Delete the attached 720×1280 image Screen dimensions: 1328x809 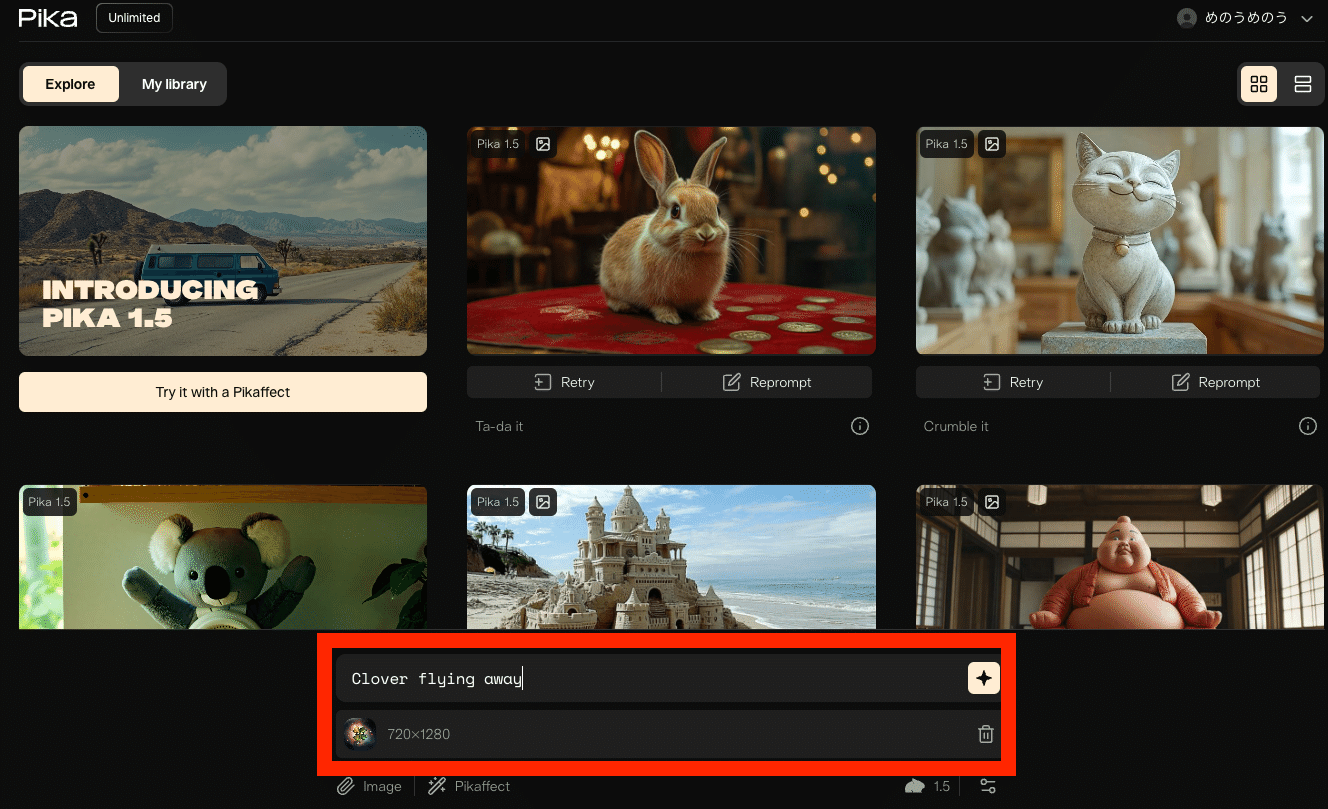tap(985, 734)
